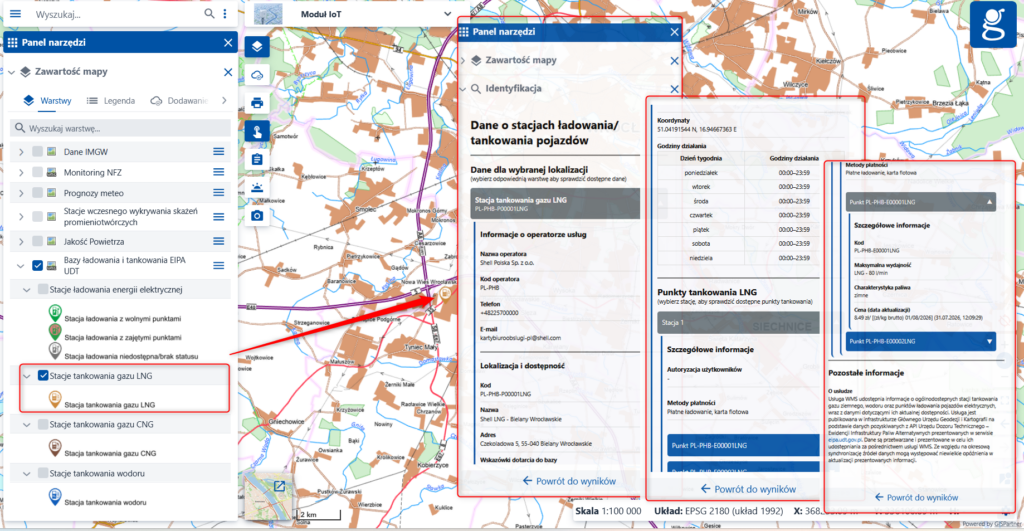Expand the Monitoring NFZ layer group
Viewport: 1024px width, 531px height.
[x=21, y=172]
